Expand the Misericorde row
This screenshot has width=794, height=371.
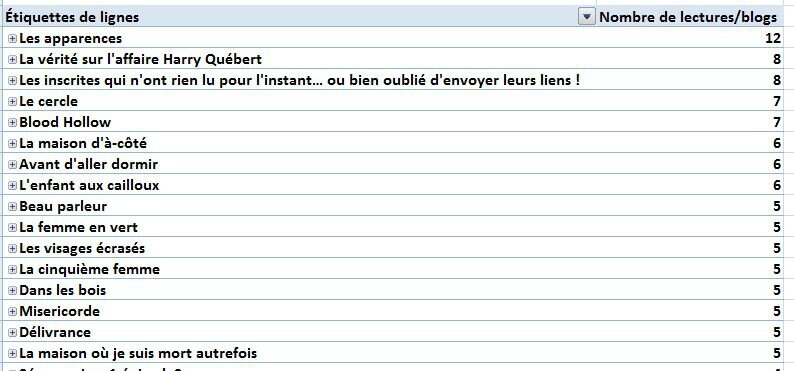point(13,312)
